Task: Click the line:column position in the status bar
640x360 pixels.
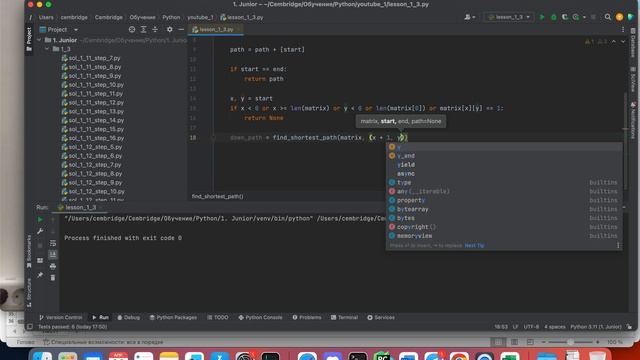Action: (501, 327)
